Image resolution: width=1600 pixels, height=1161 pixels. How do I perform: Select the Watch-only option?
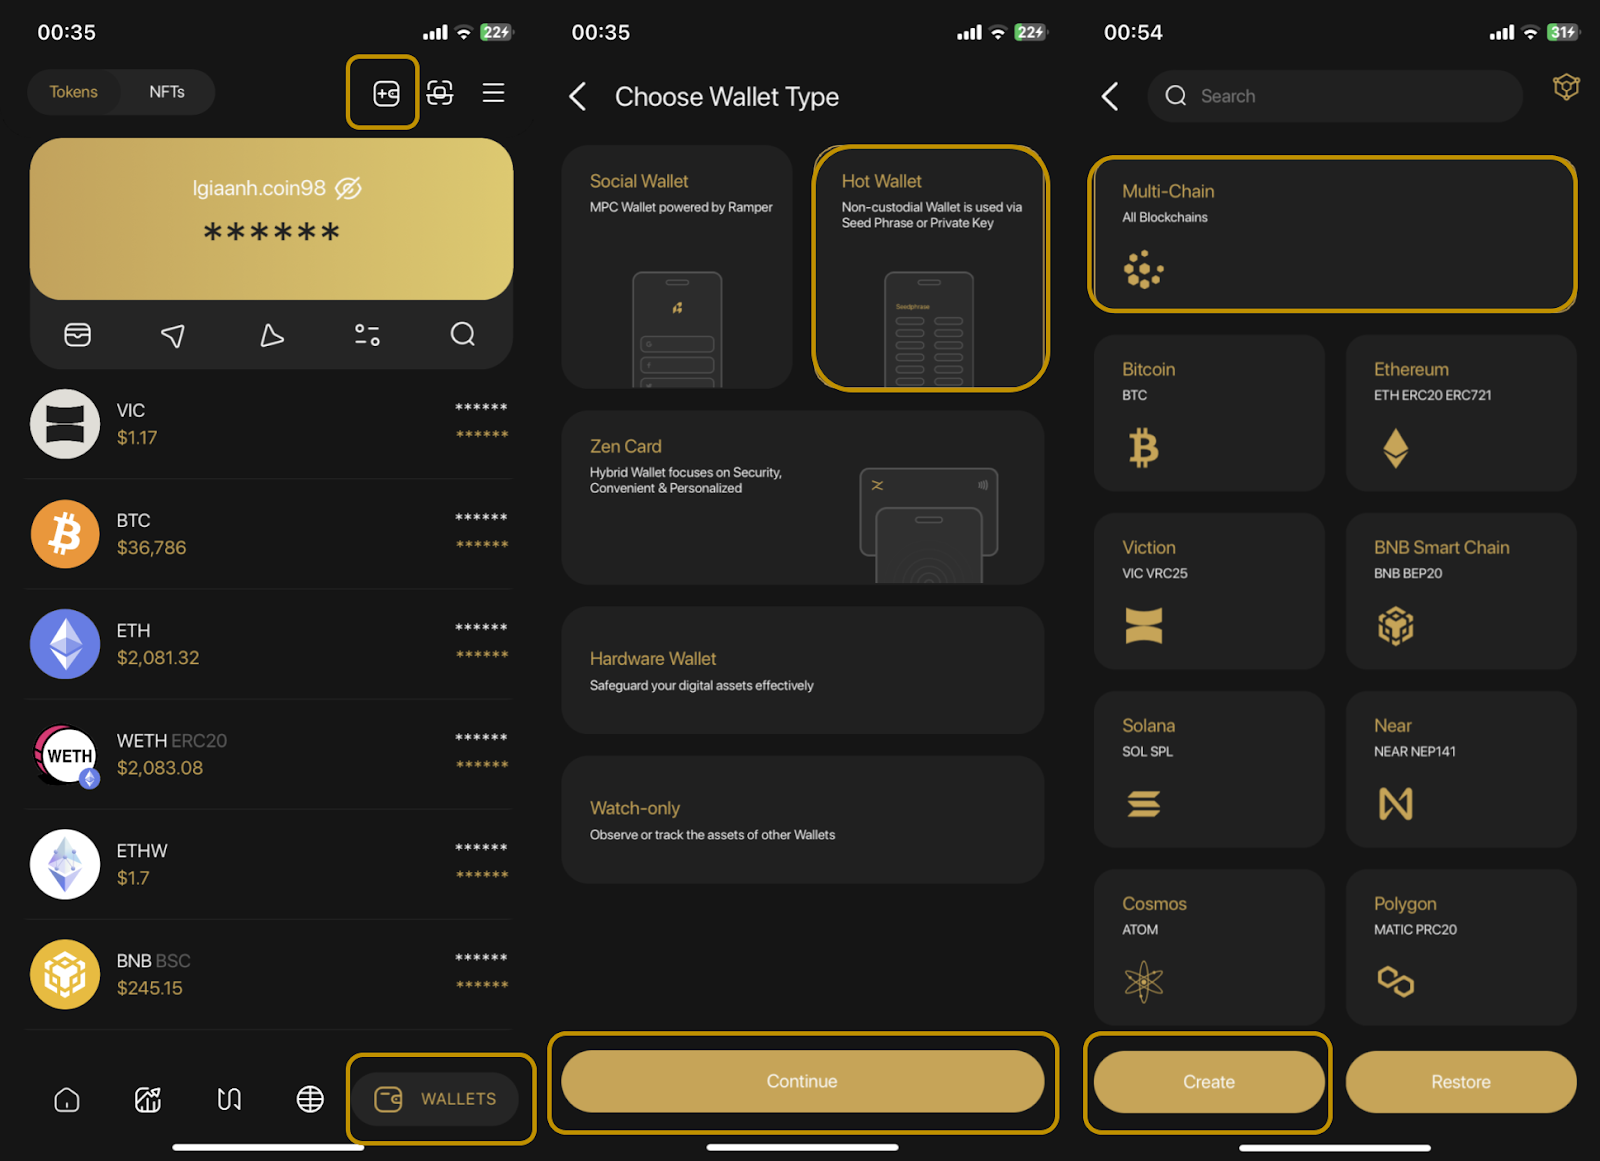click(803, 820)
